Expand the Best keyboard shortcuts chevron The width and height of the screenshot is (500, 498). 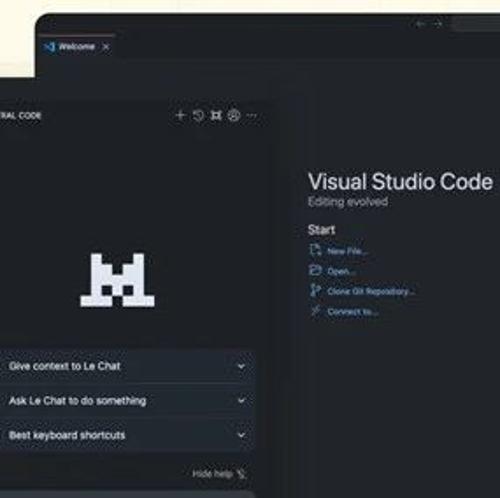(241, 435)
